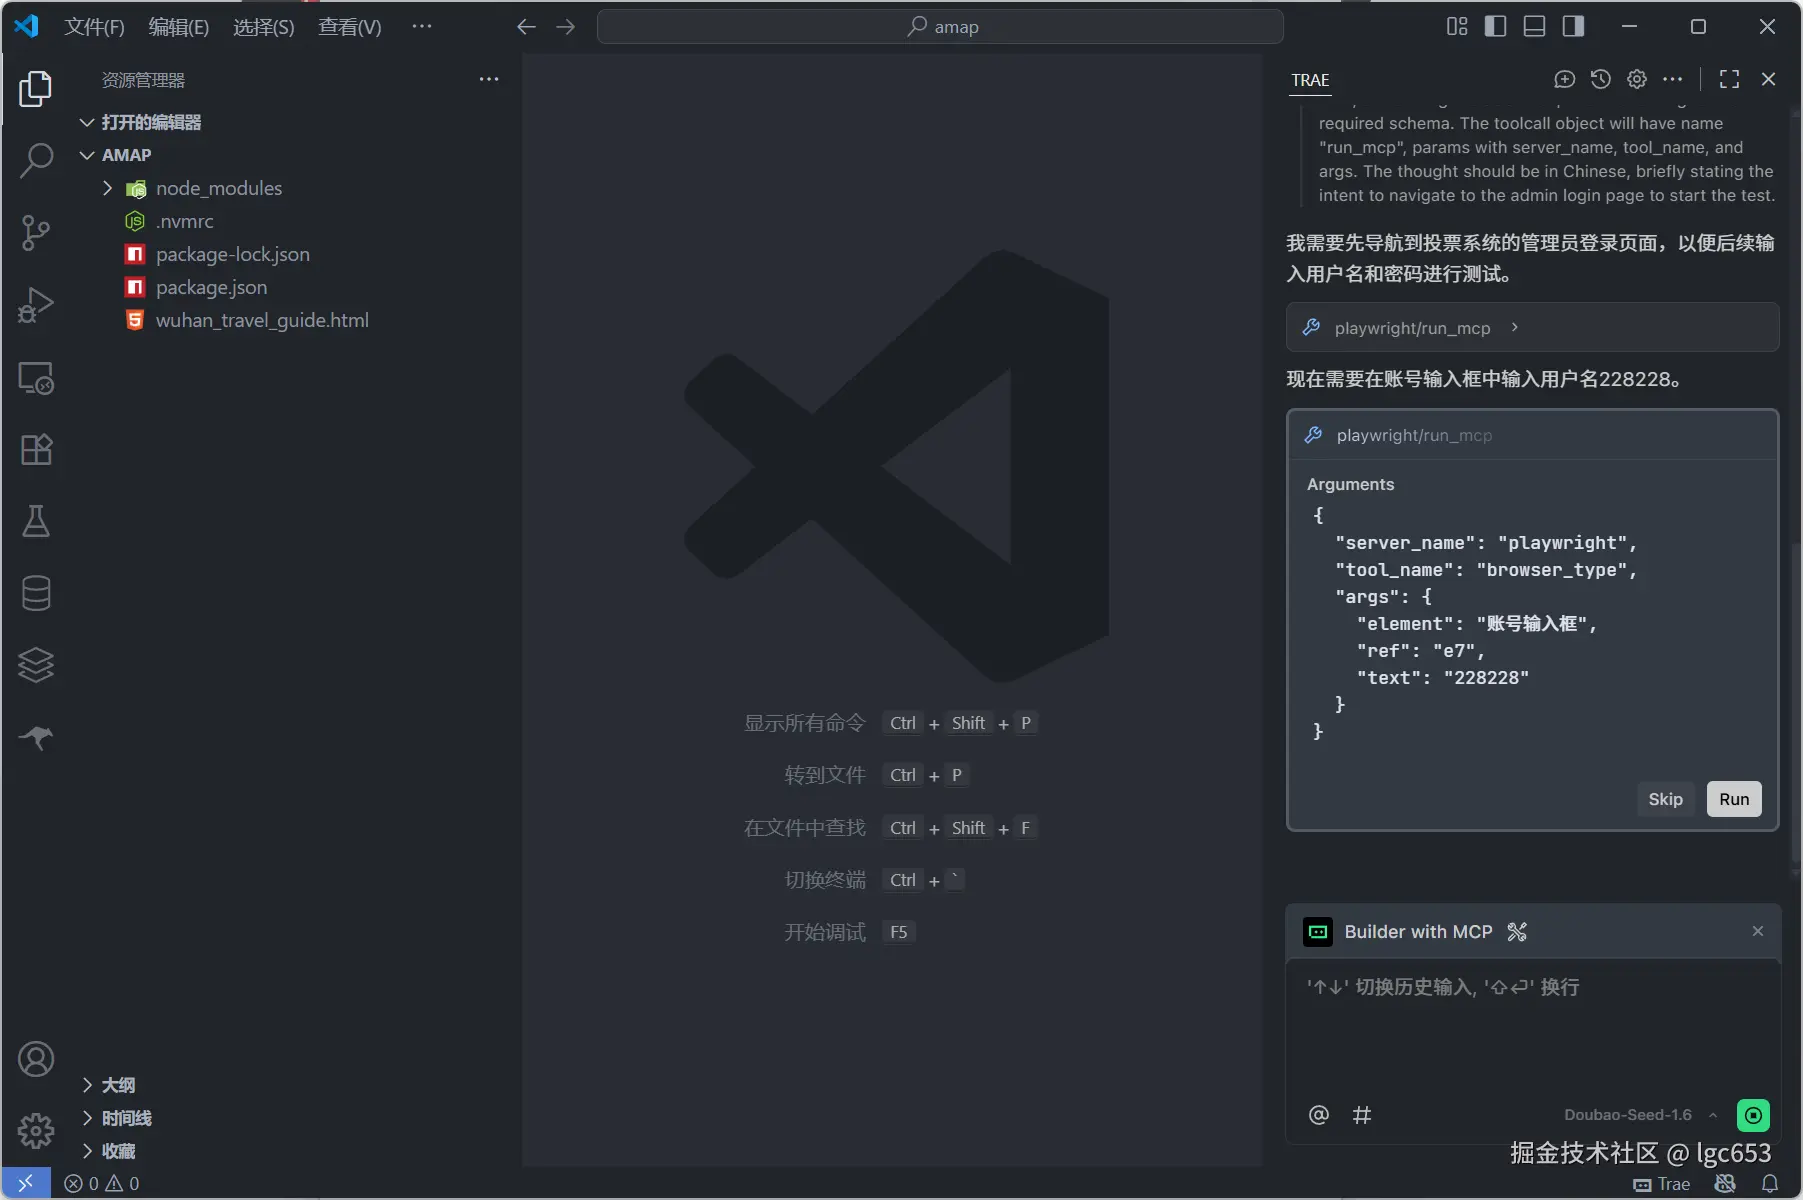Viewport: 1803px width, 1200px height.
Task: Open the 选择(S) menu
Action: coord(264,27)
